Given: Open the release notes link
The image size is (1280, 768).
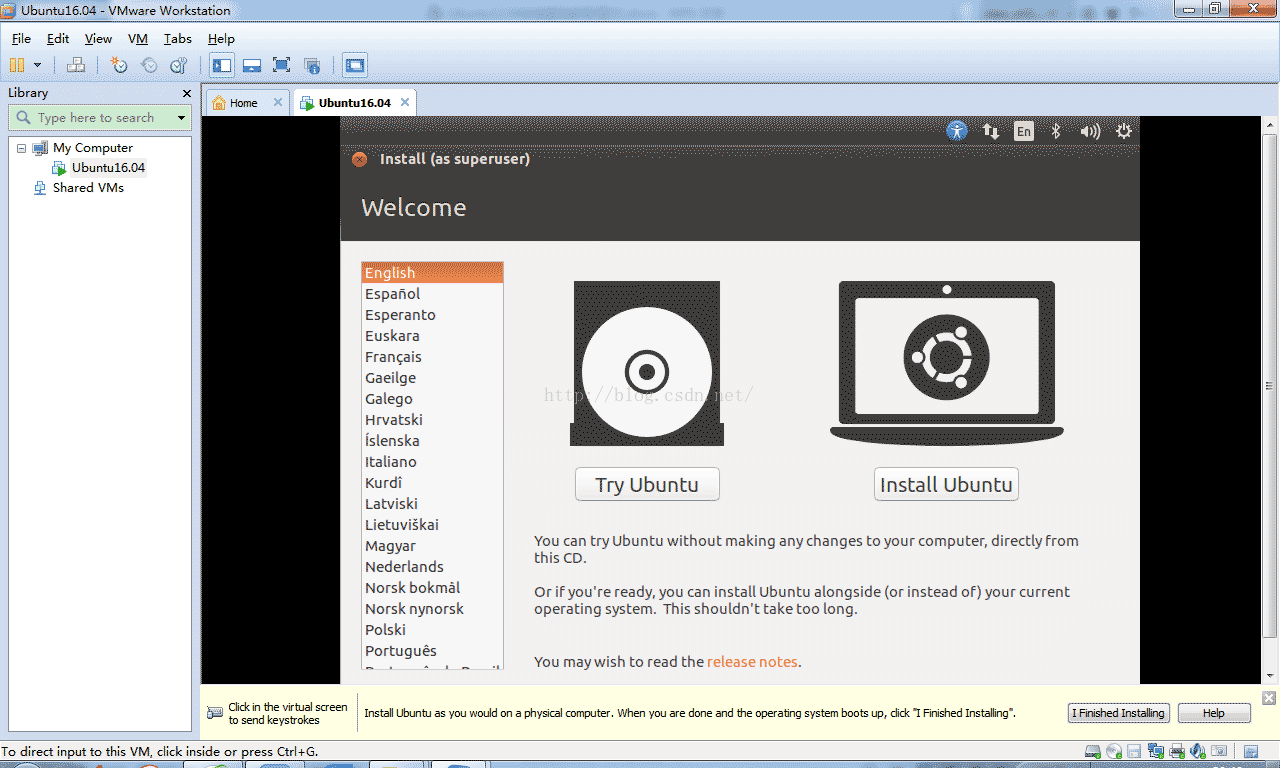Looking at the screenshot, I should coord(752,661).
